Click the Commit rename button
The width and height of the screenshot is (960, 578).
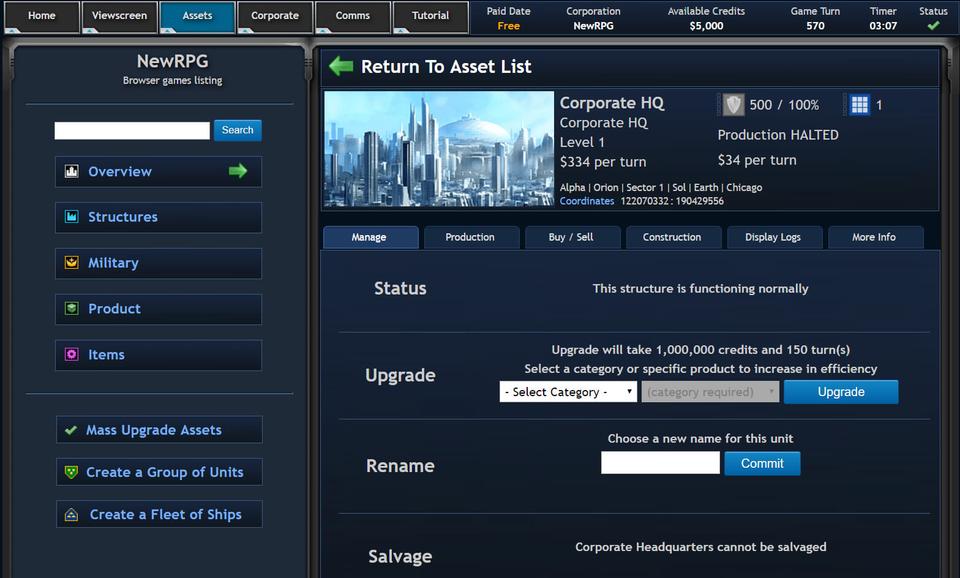pos(762,463)
